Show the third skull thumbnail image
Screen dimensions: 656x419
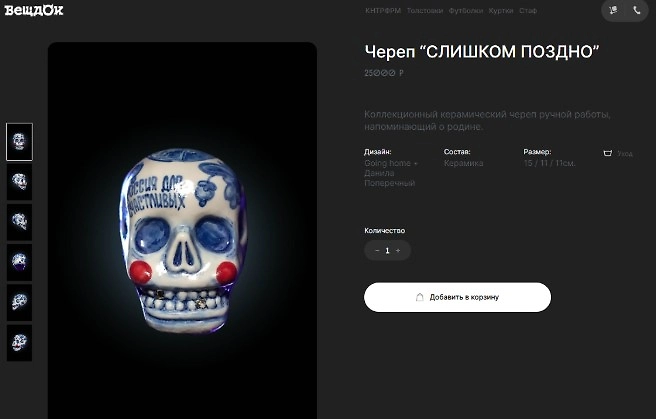pos(19,222)
